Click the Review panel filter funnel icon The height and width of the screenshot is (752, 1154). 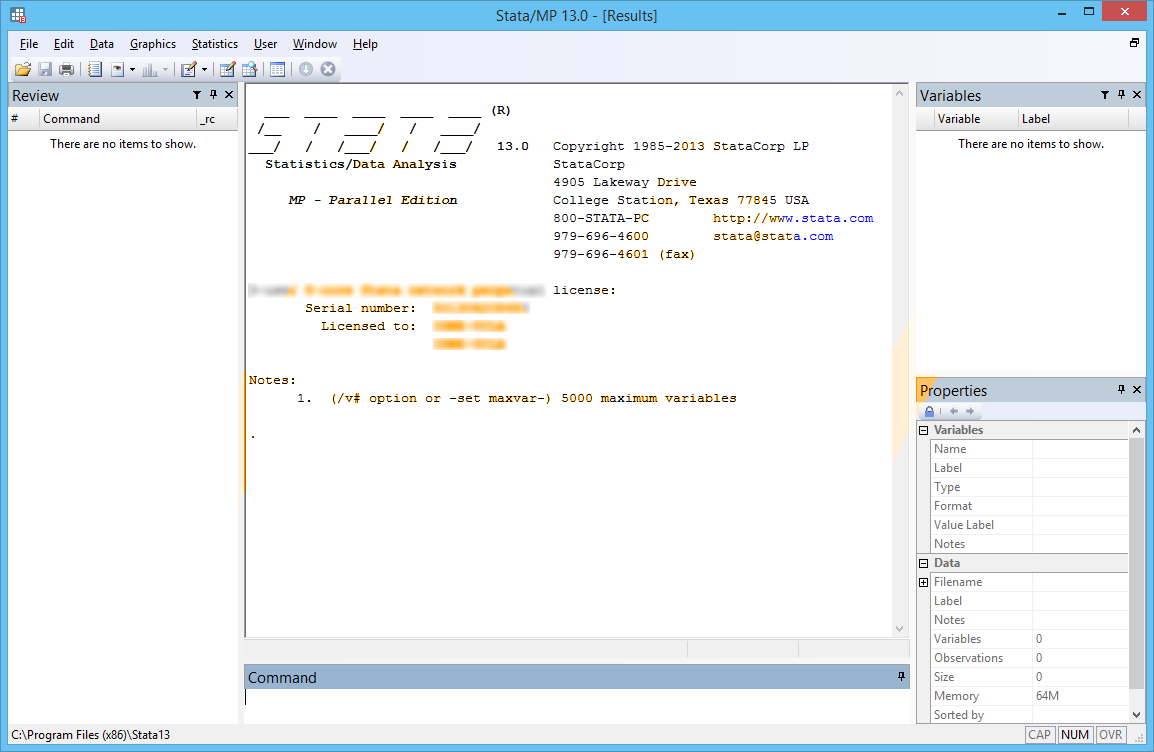(x=197, y=95)
